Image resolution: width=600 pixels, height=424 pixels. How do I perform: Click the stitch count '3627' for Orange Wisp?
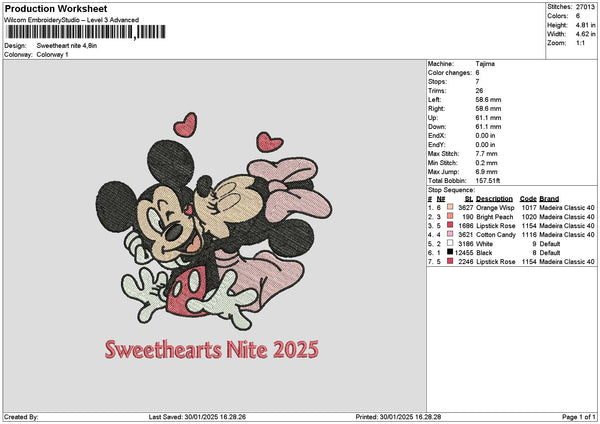point(466,208)
